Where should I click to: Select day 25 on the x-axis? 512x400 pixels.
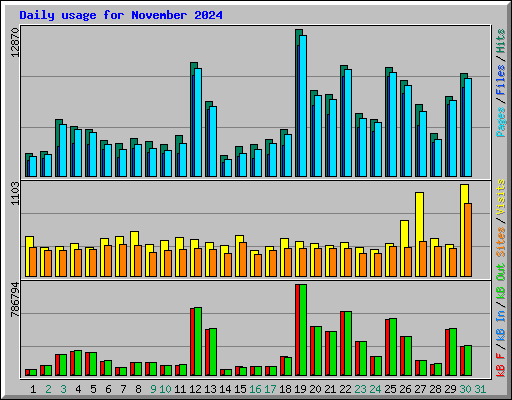pos(390,389)
